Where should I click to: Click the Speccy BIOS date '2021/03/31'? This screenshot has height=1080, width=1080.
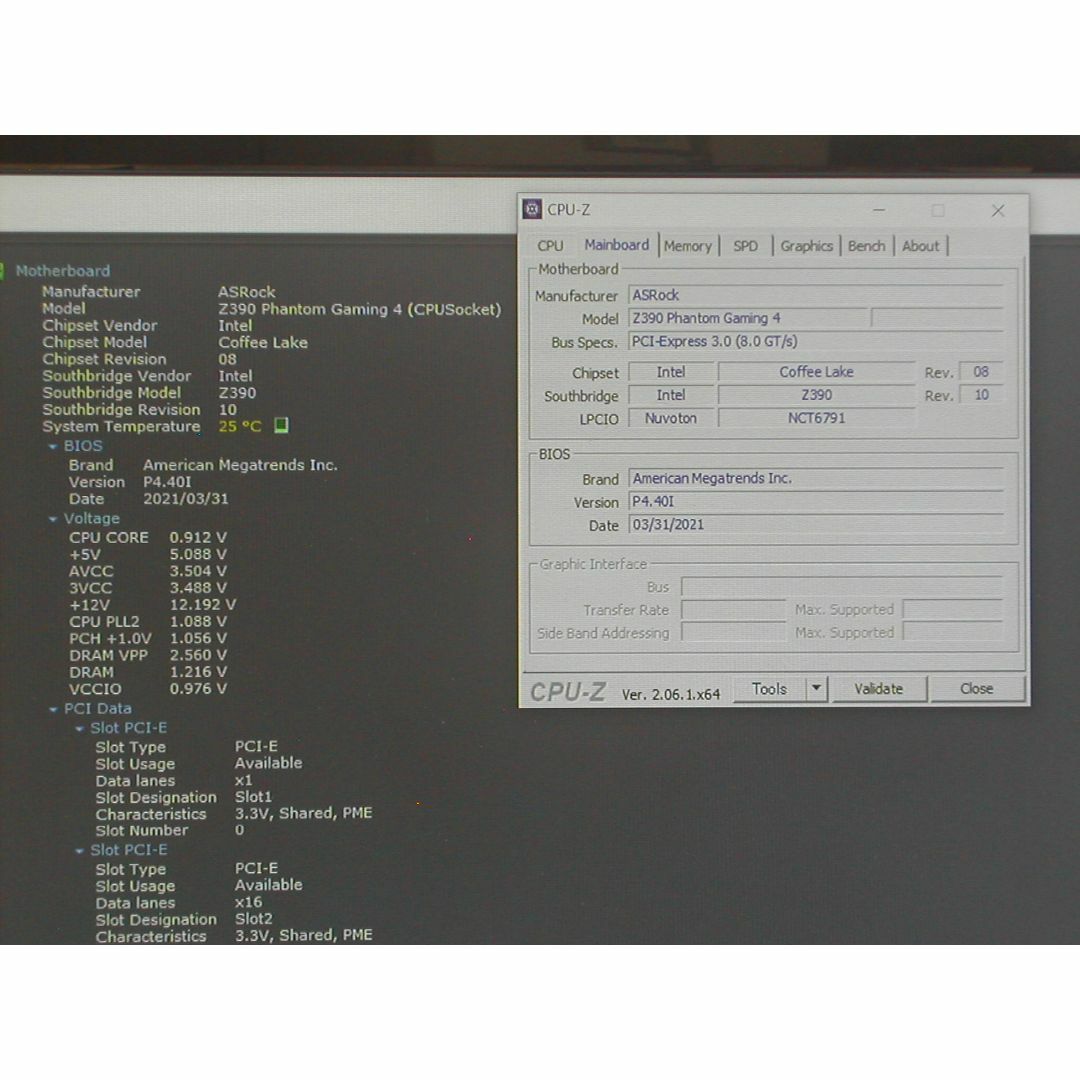[185, 499]
